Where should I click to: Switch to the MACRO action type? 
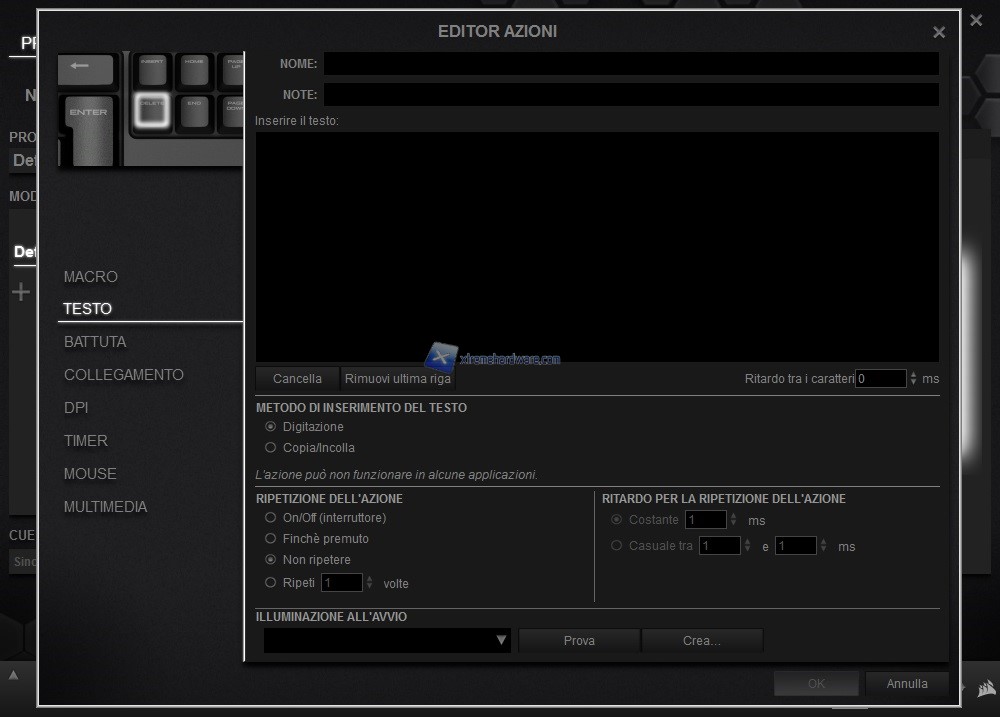(x=91, y=277)
